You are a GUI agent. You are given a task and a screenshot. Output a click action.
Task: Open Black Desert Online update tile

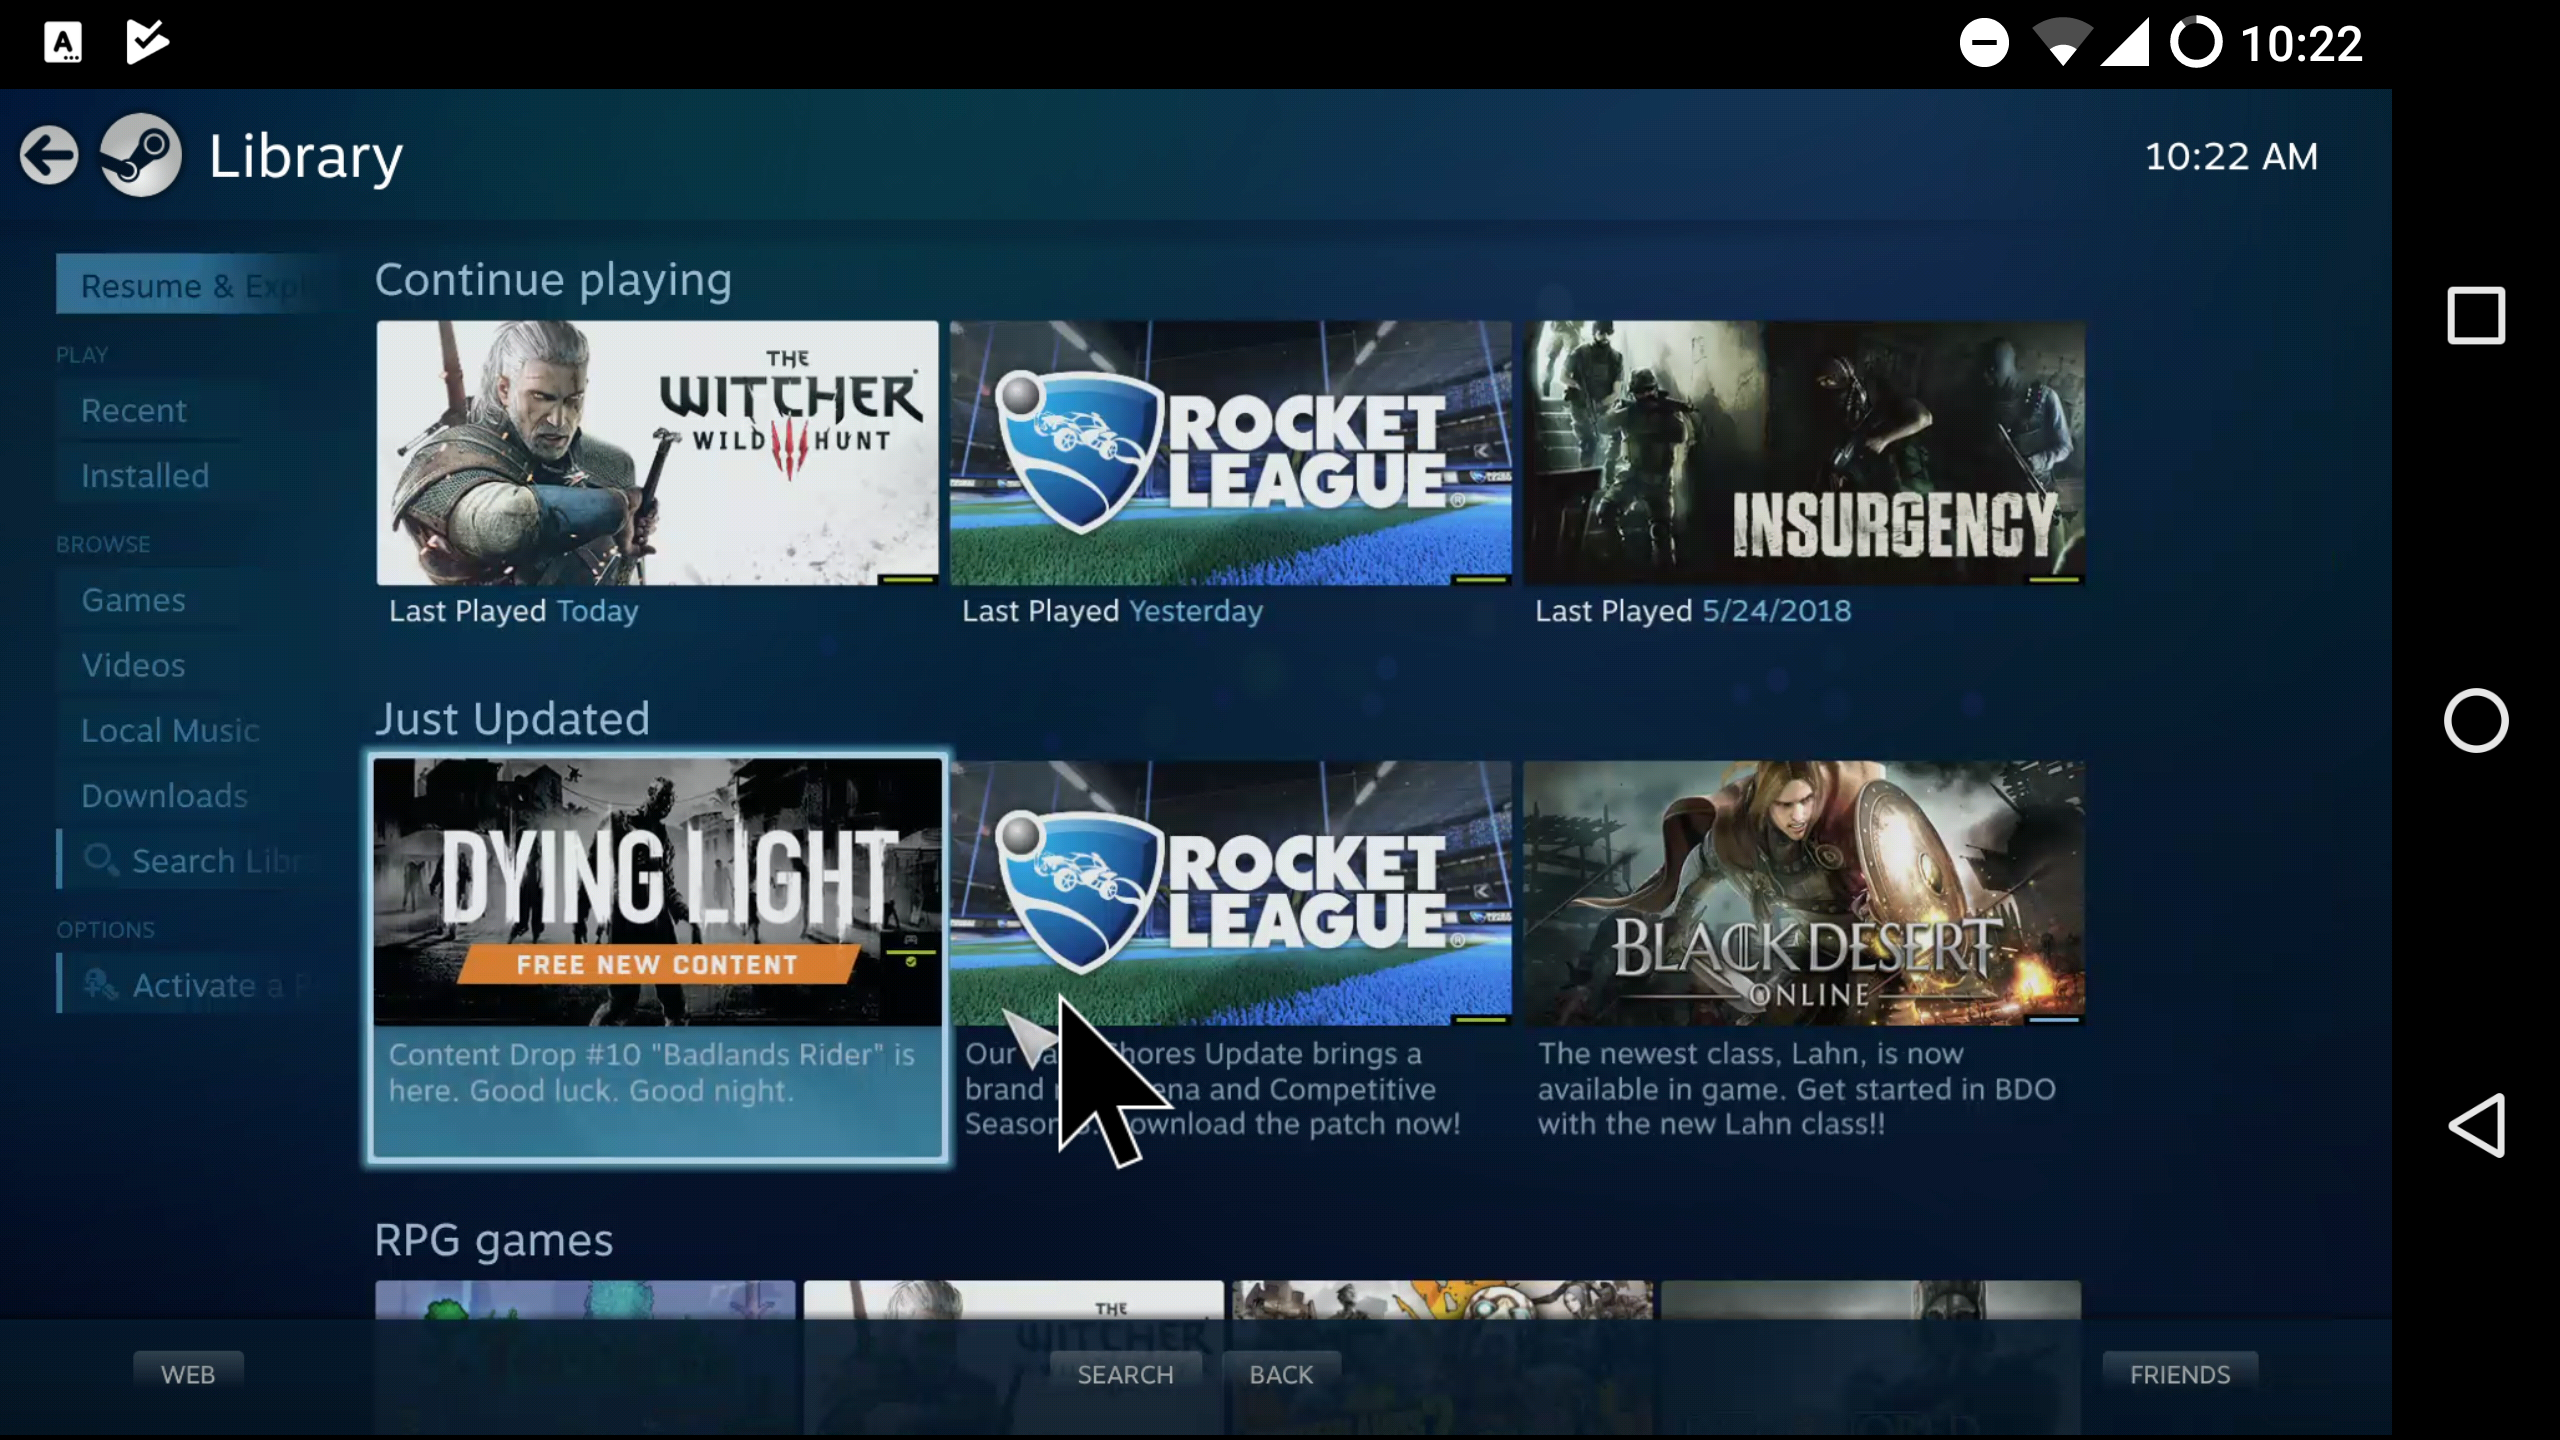(1804, 893)
